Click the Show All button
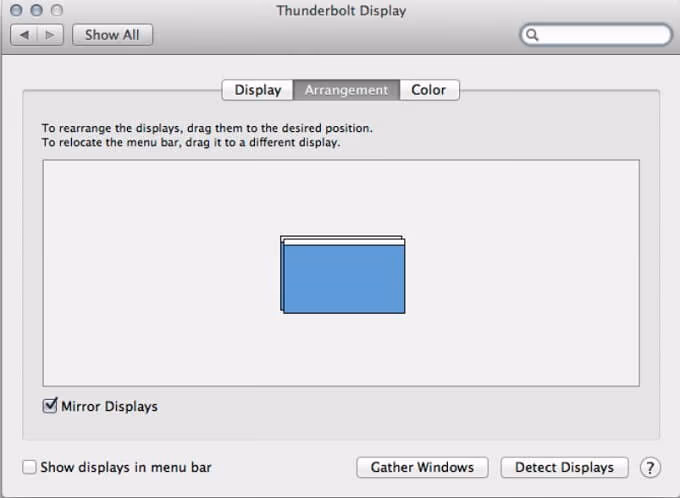The image size is (680, 498). [112, 35]
